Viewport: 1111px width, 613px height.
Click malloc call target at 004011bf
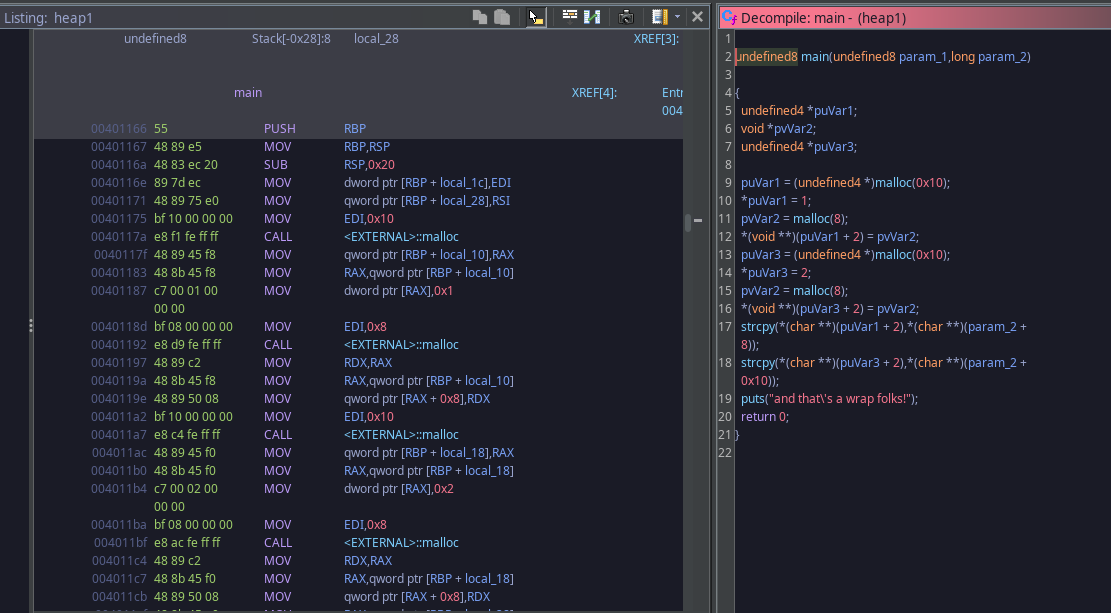click(x=401, y=543)
